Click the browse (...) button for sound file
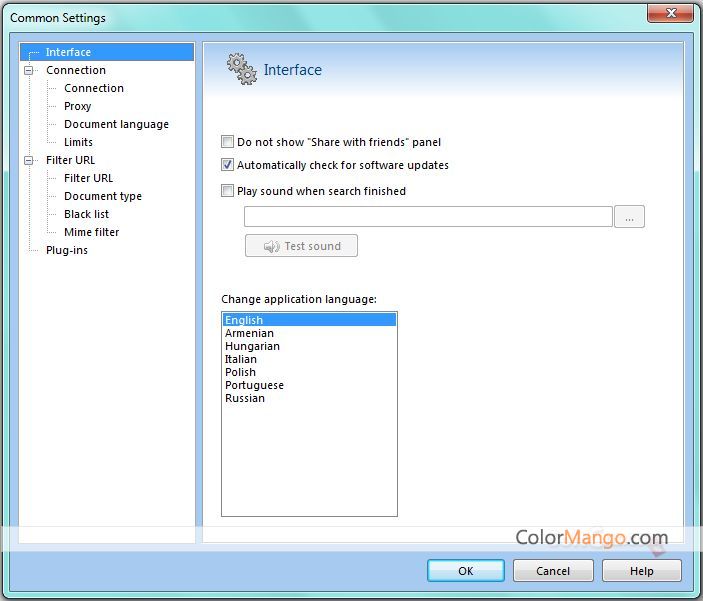703x601 pixels. (x=629, y=217)
